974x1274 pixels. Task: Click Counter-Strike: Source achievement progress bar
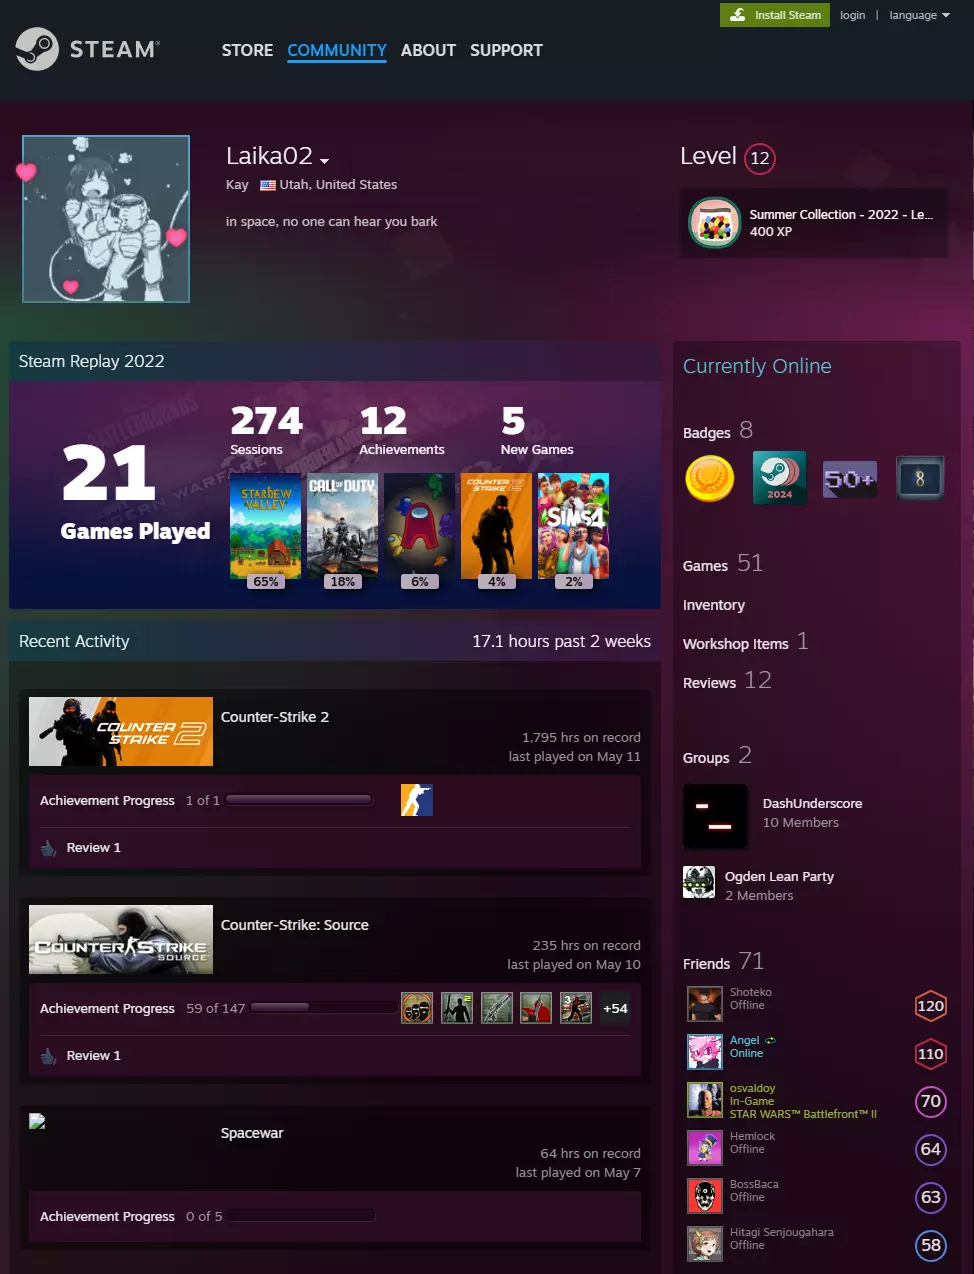click(x=323, y=1008)
